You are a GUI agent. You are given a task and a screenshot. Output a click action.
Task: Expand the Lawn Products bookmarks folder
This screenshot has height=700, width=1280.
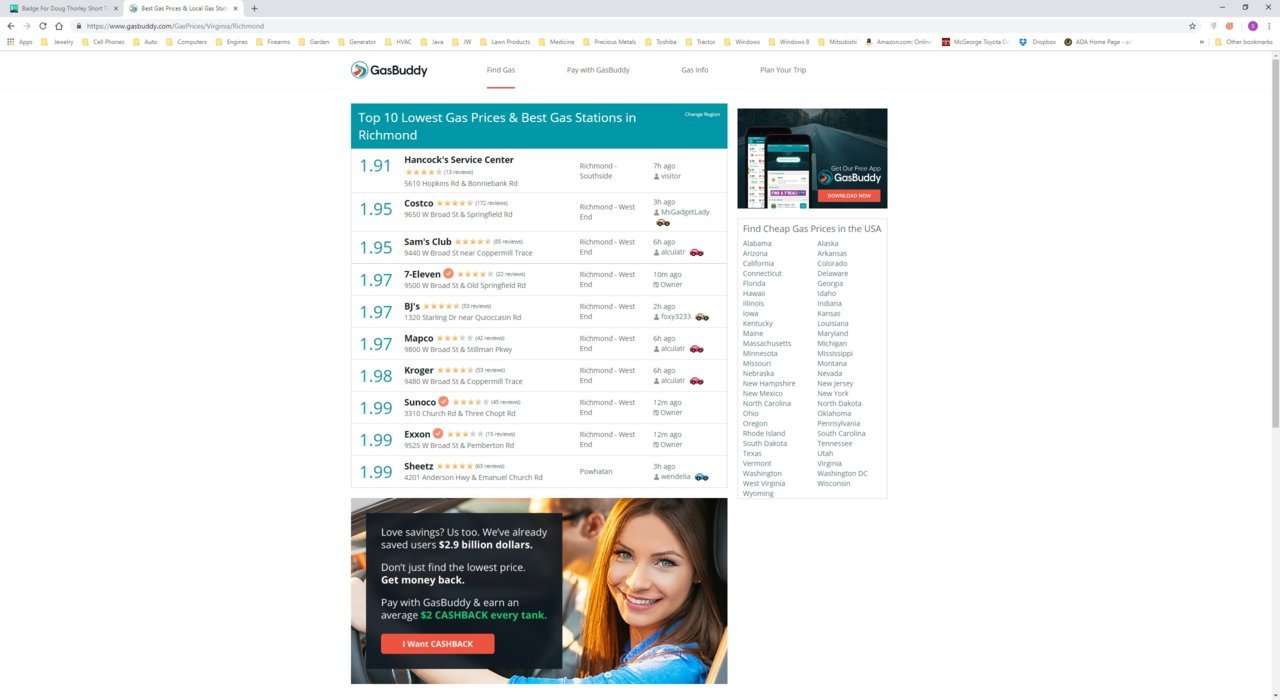pyautogui.click(x=505, y=42)
